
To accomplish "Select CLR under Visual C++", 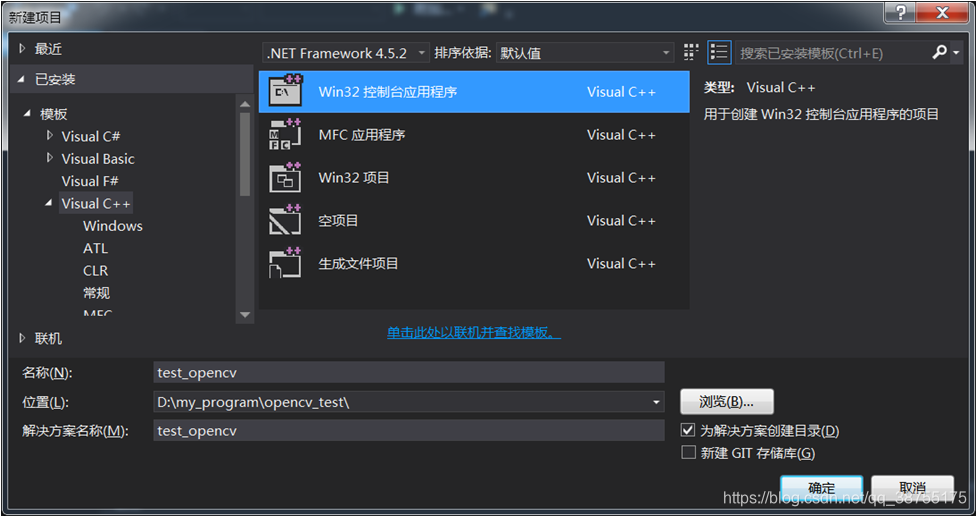I will click(95, 271).
